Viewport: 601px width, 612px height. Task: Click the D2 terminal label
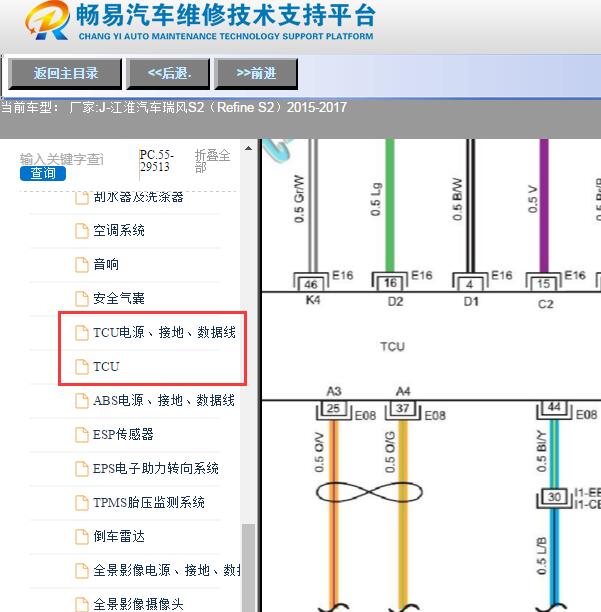[x=395, y=301]
